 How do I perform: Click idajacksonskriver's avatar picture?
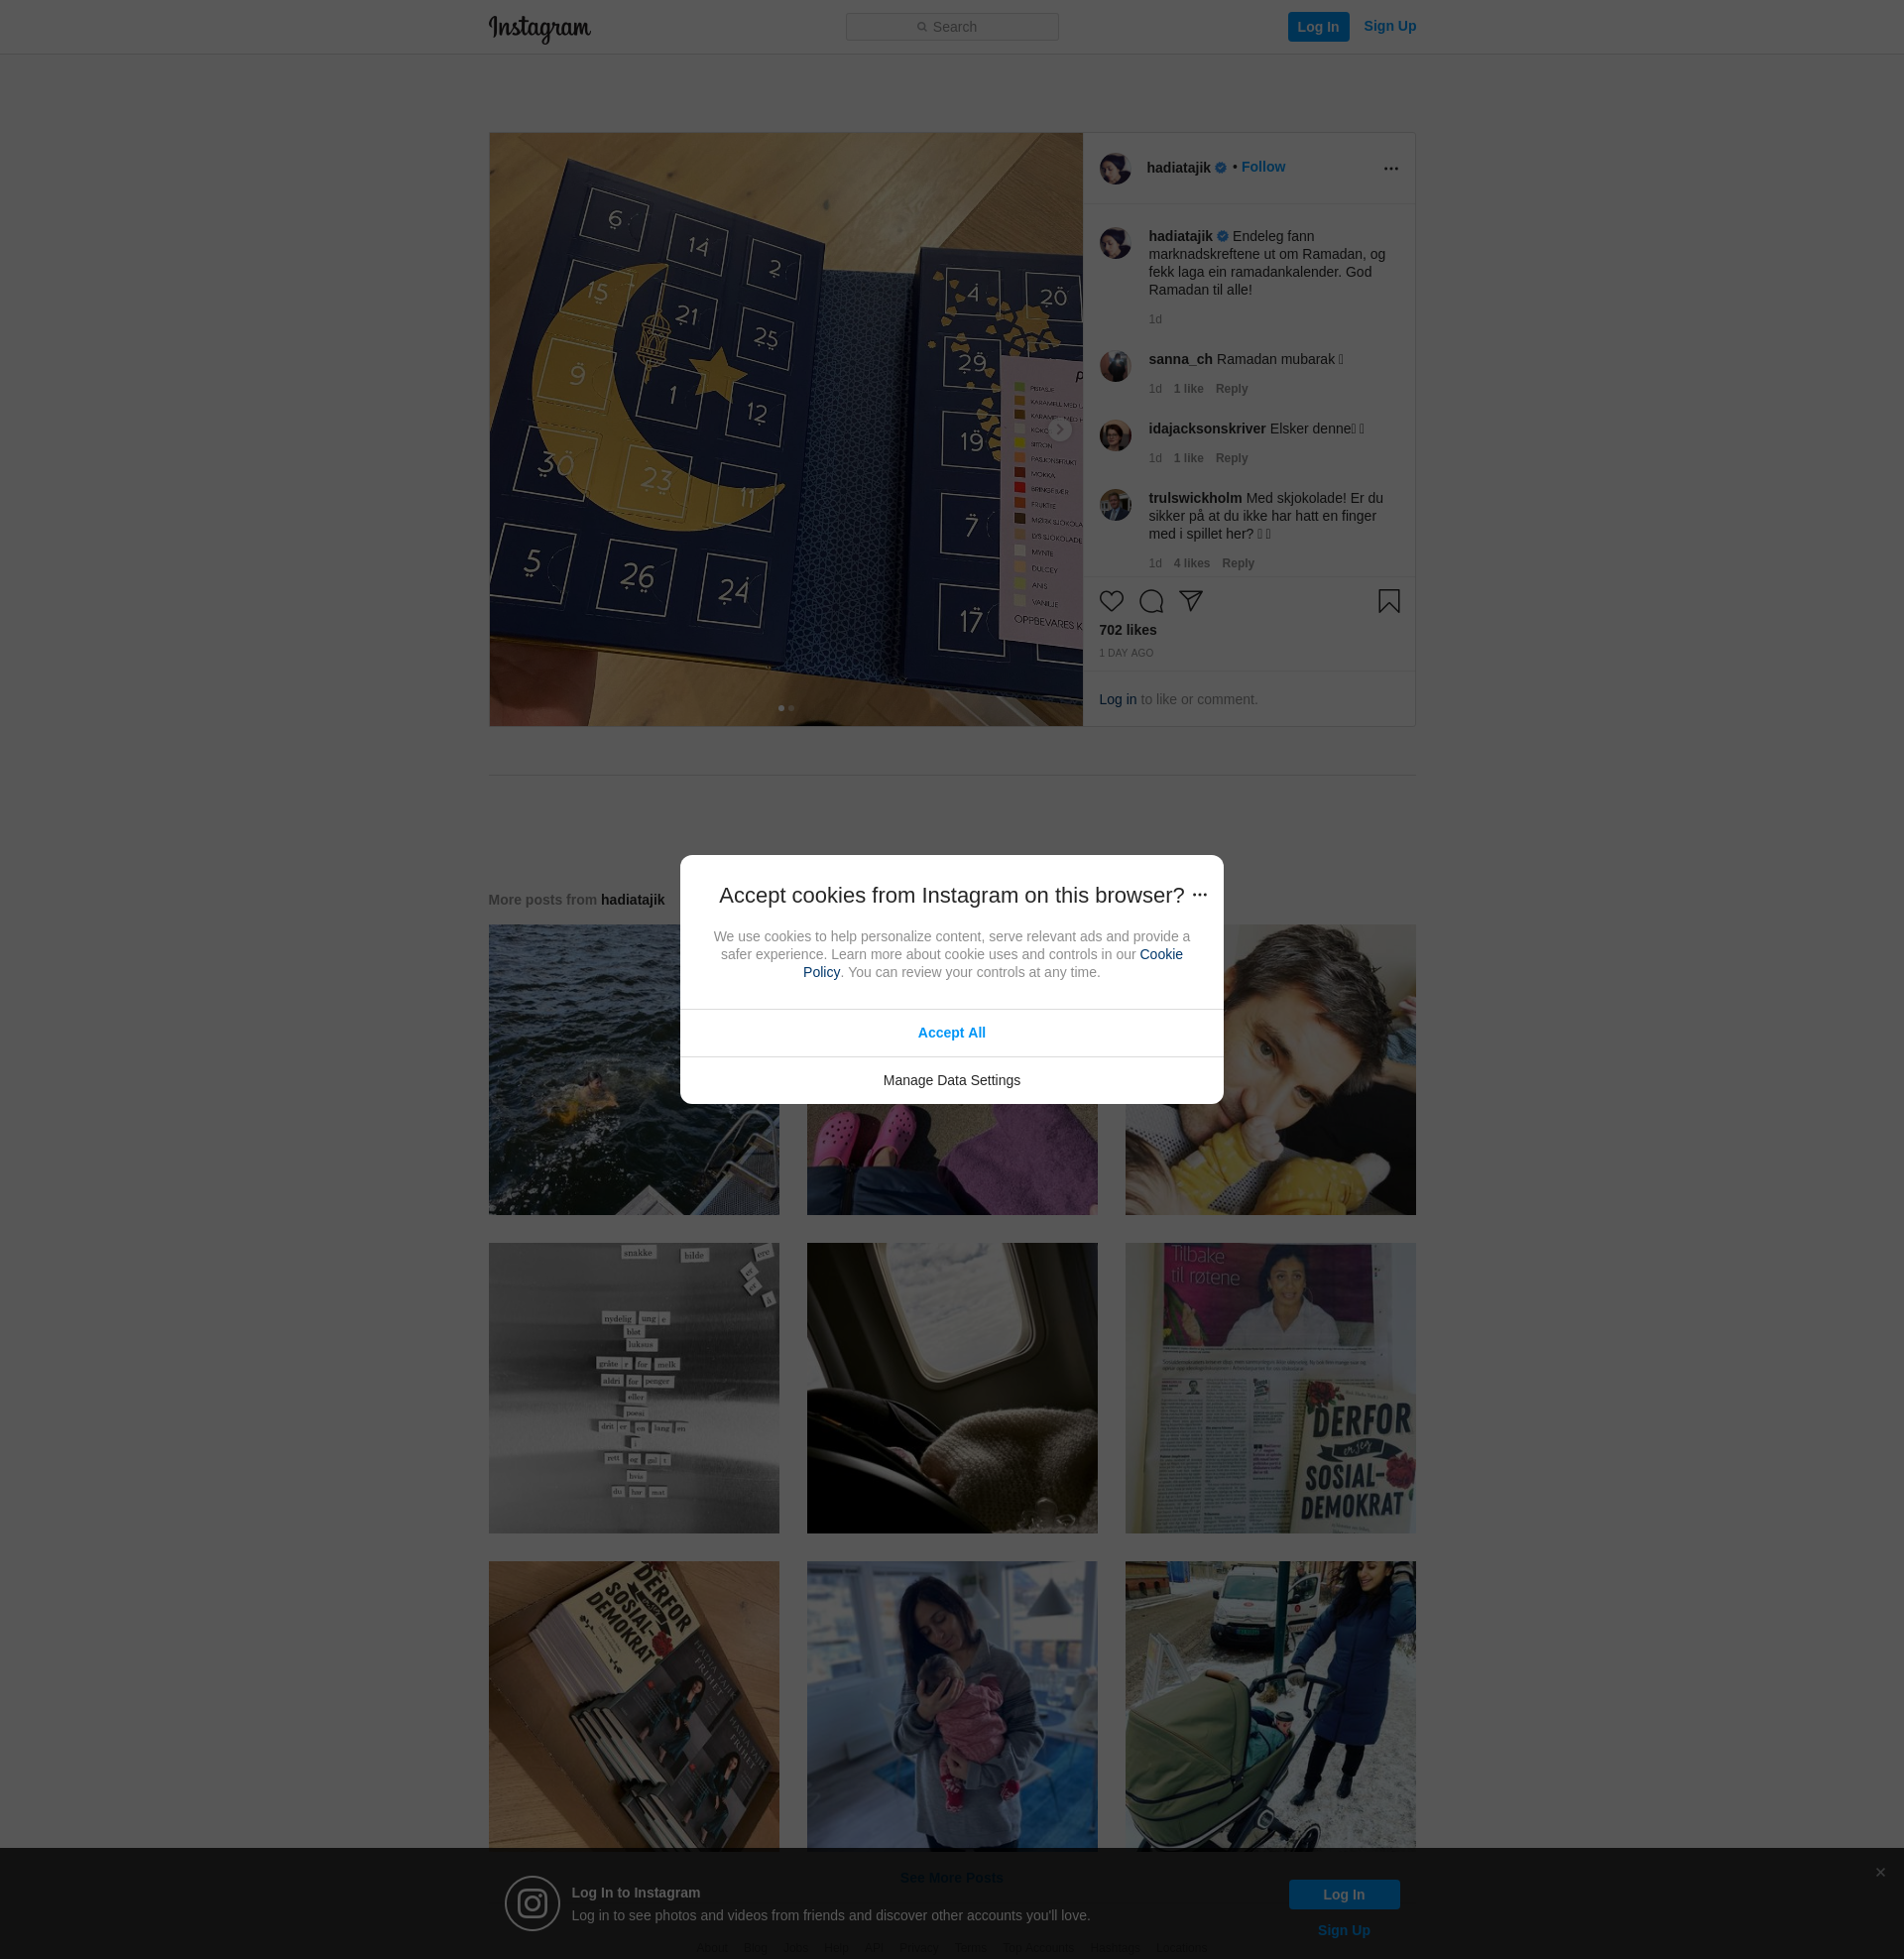1115,435
